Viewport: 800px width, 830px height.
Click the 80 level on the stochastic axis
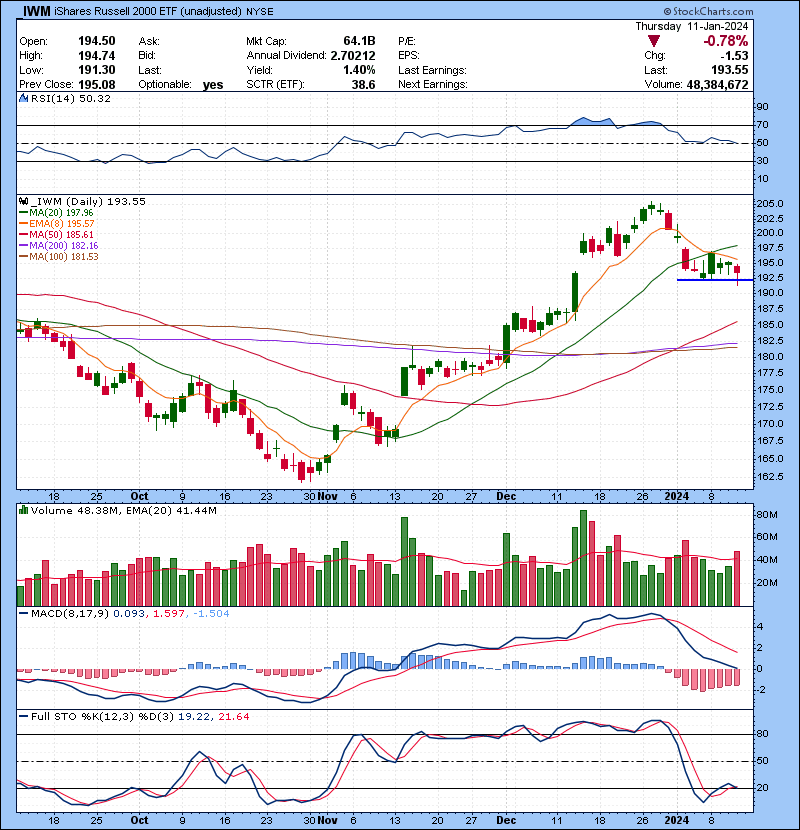click(763, 734)
